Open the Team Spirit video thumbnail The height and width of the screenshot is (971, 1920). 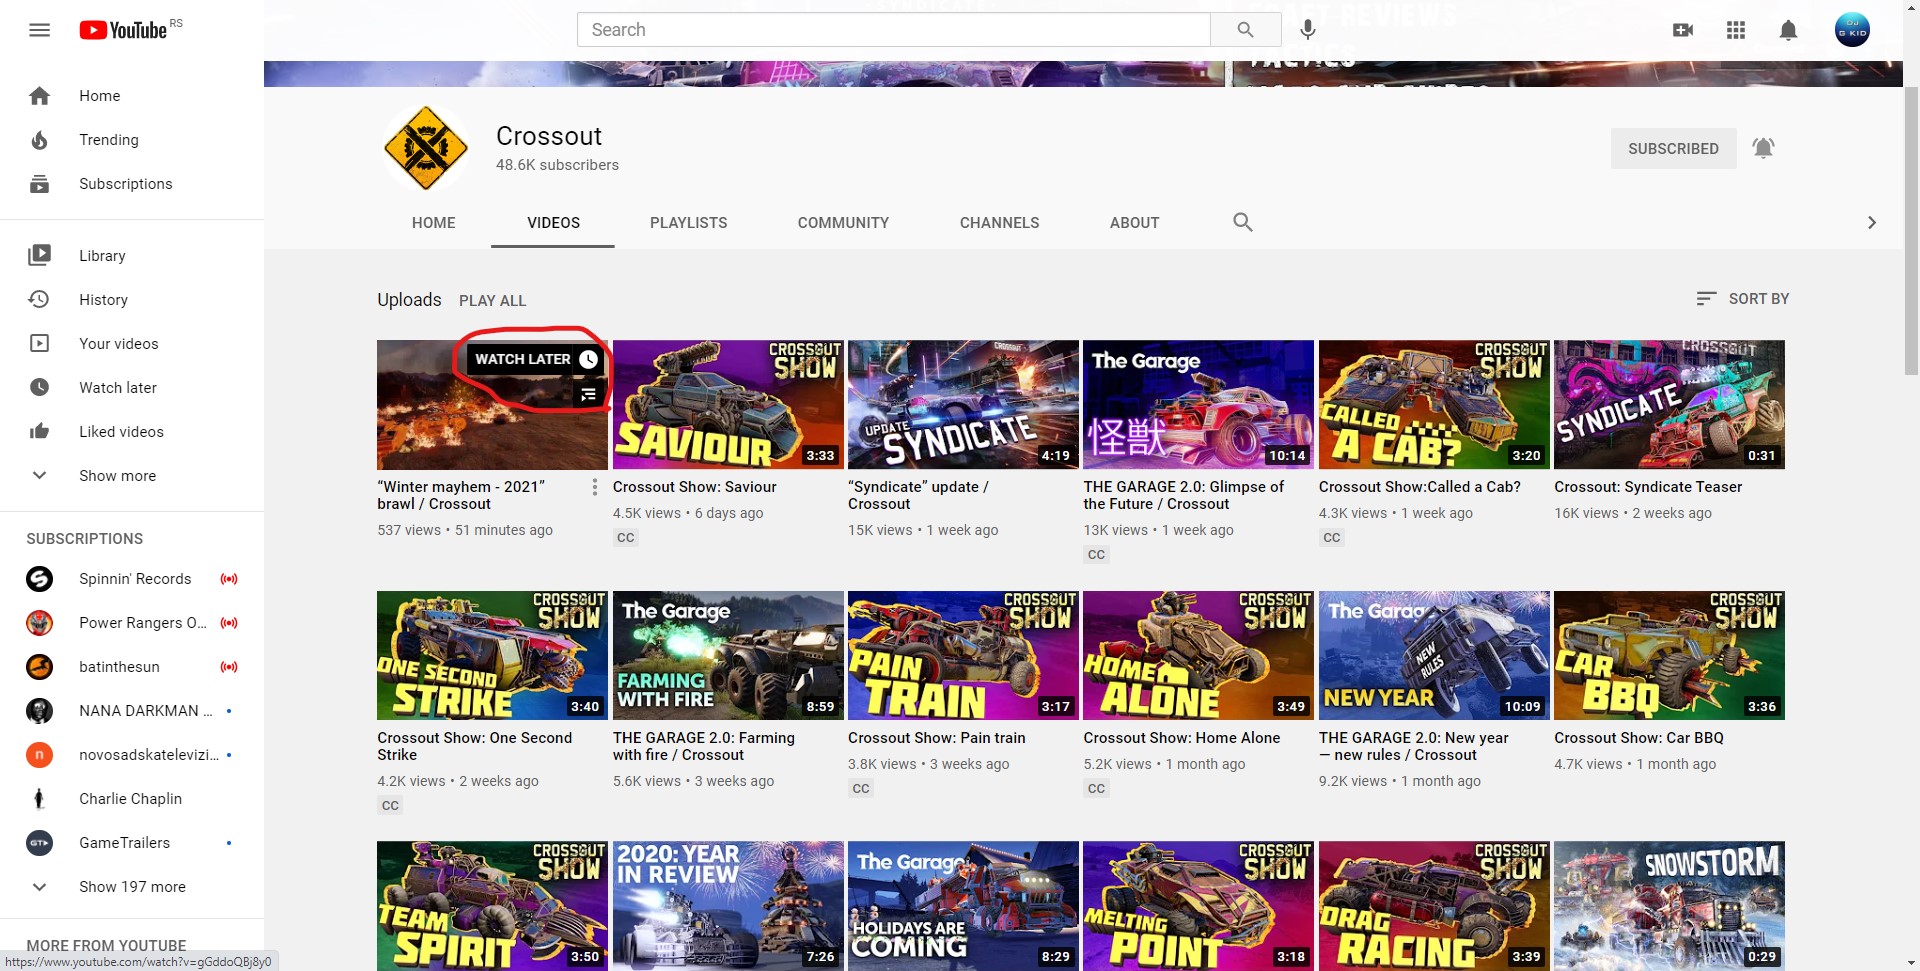pyautogui.click(x=492, y=906)
